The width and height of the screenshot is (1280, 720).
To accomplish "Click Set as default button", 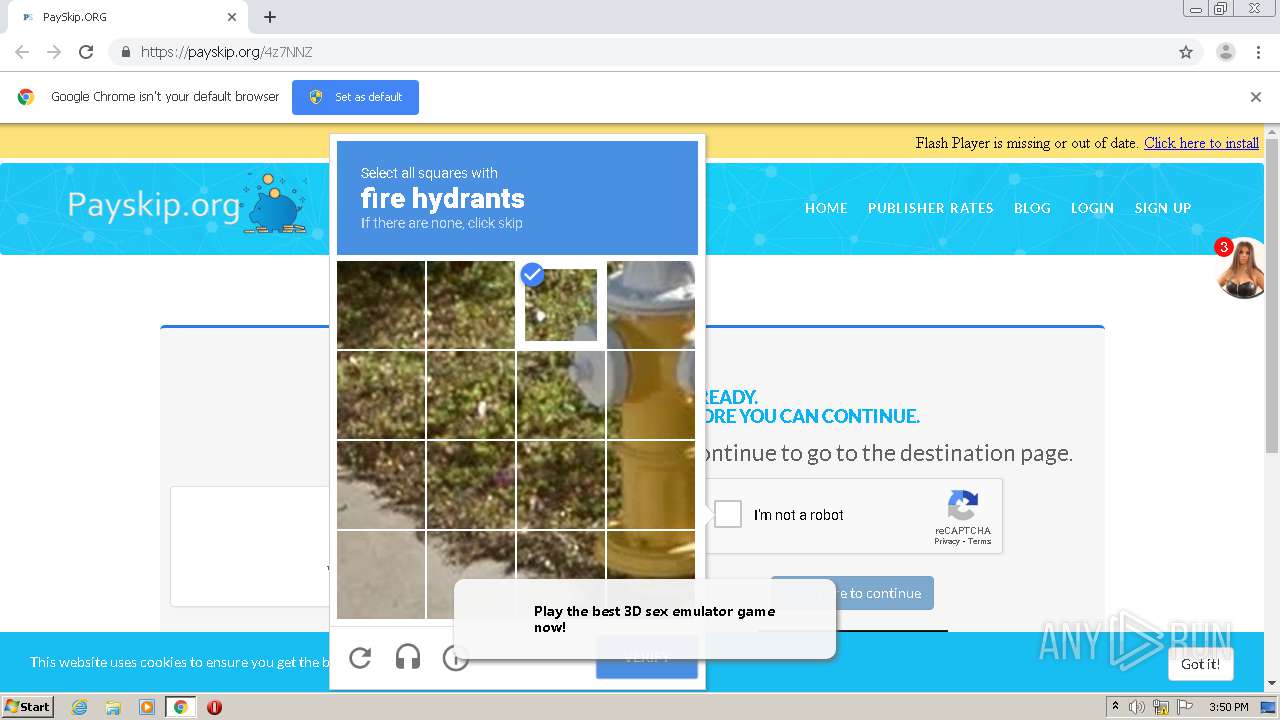I will (355, 97).
